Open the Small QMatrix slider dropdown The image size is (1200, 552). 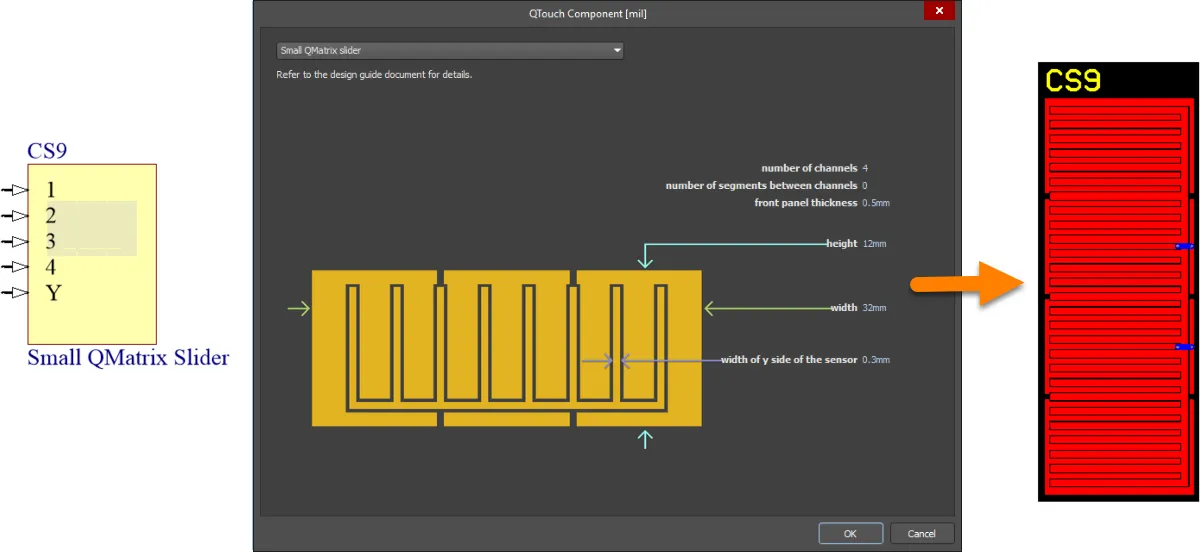[x=450, y=50]
